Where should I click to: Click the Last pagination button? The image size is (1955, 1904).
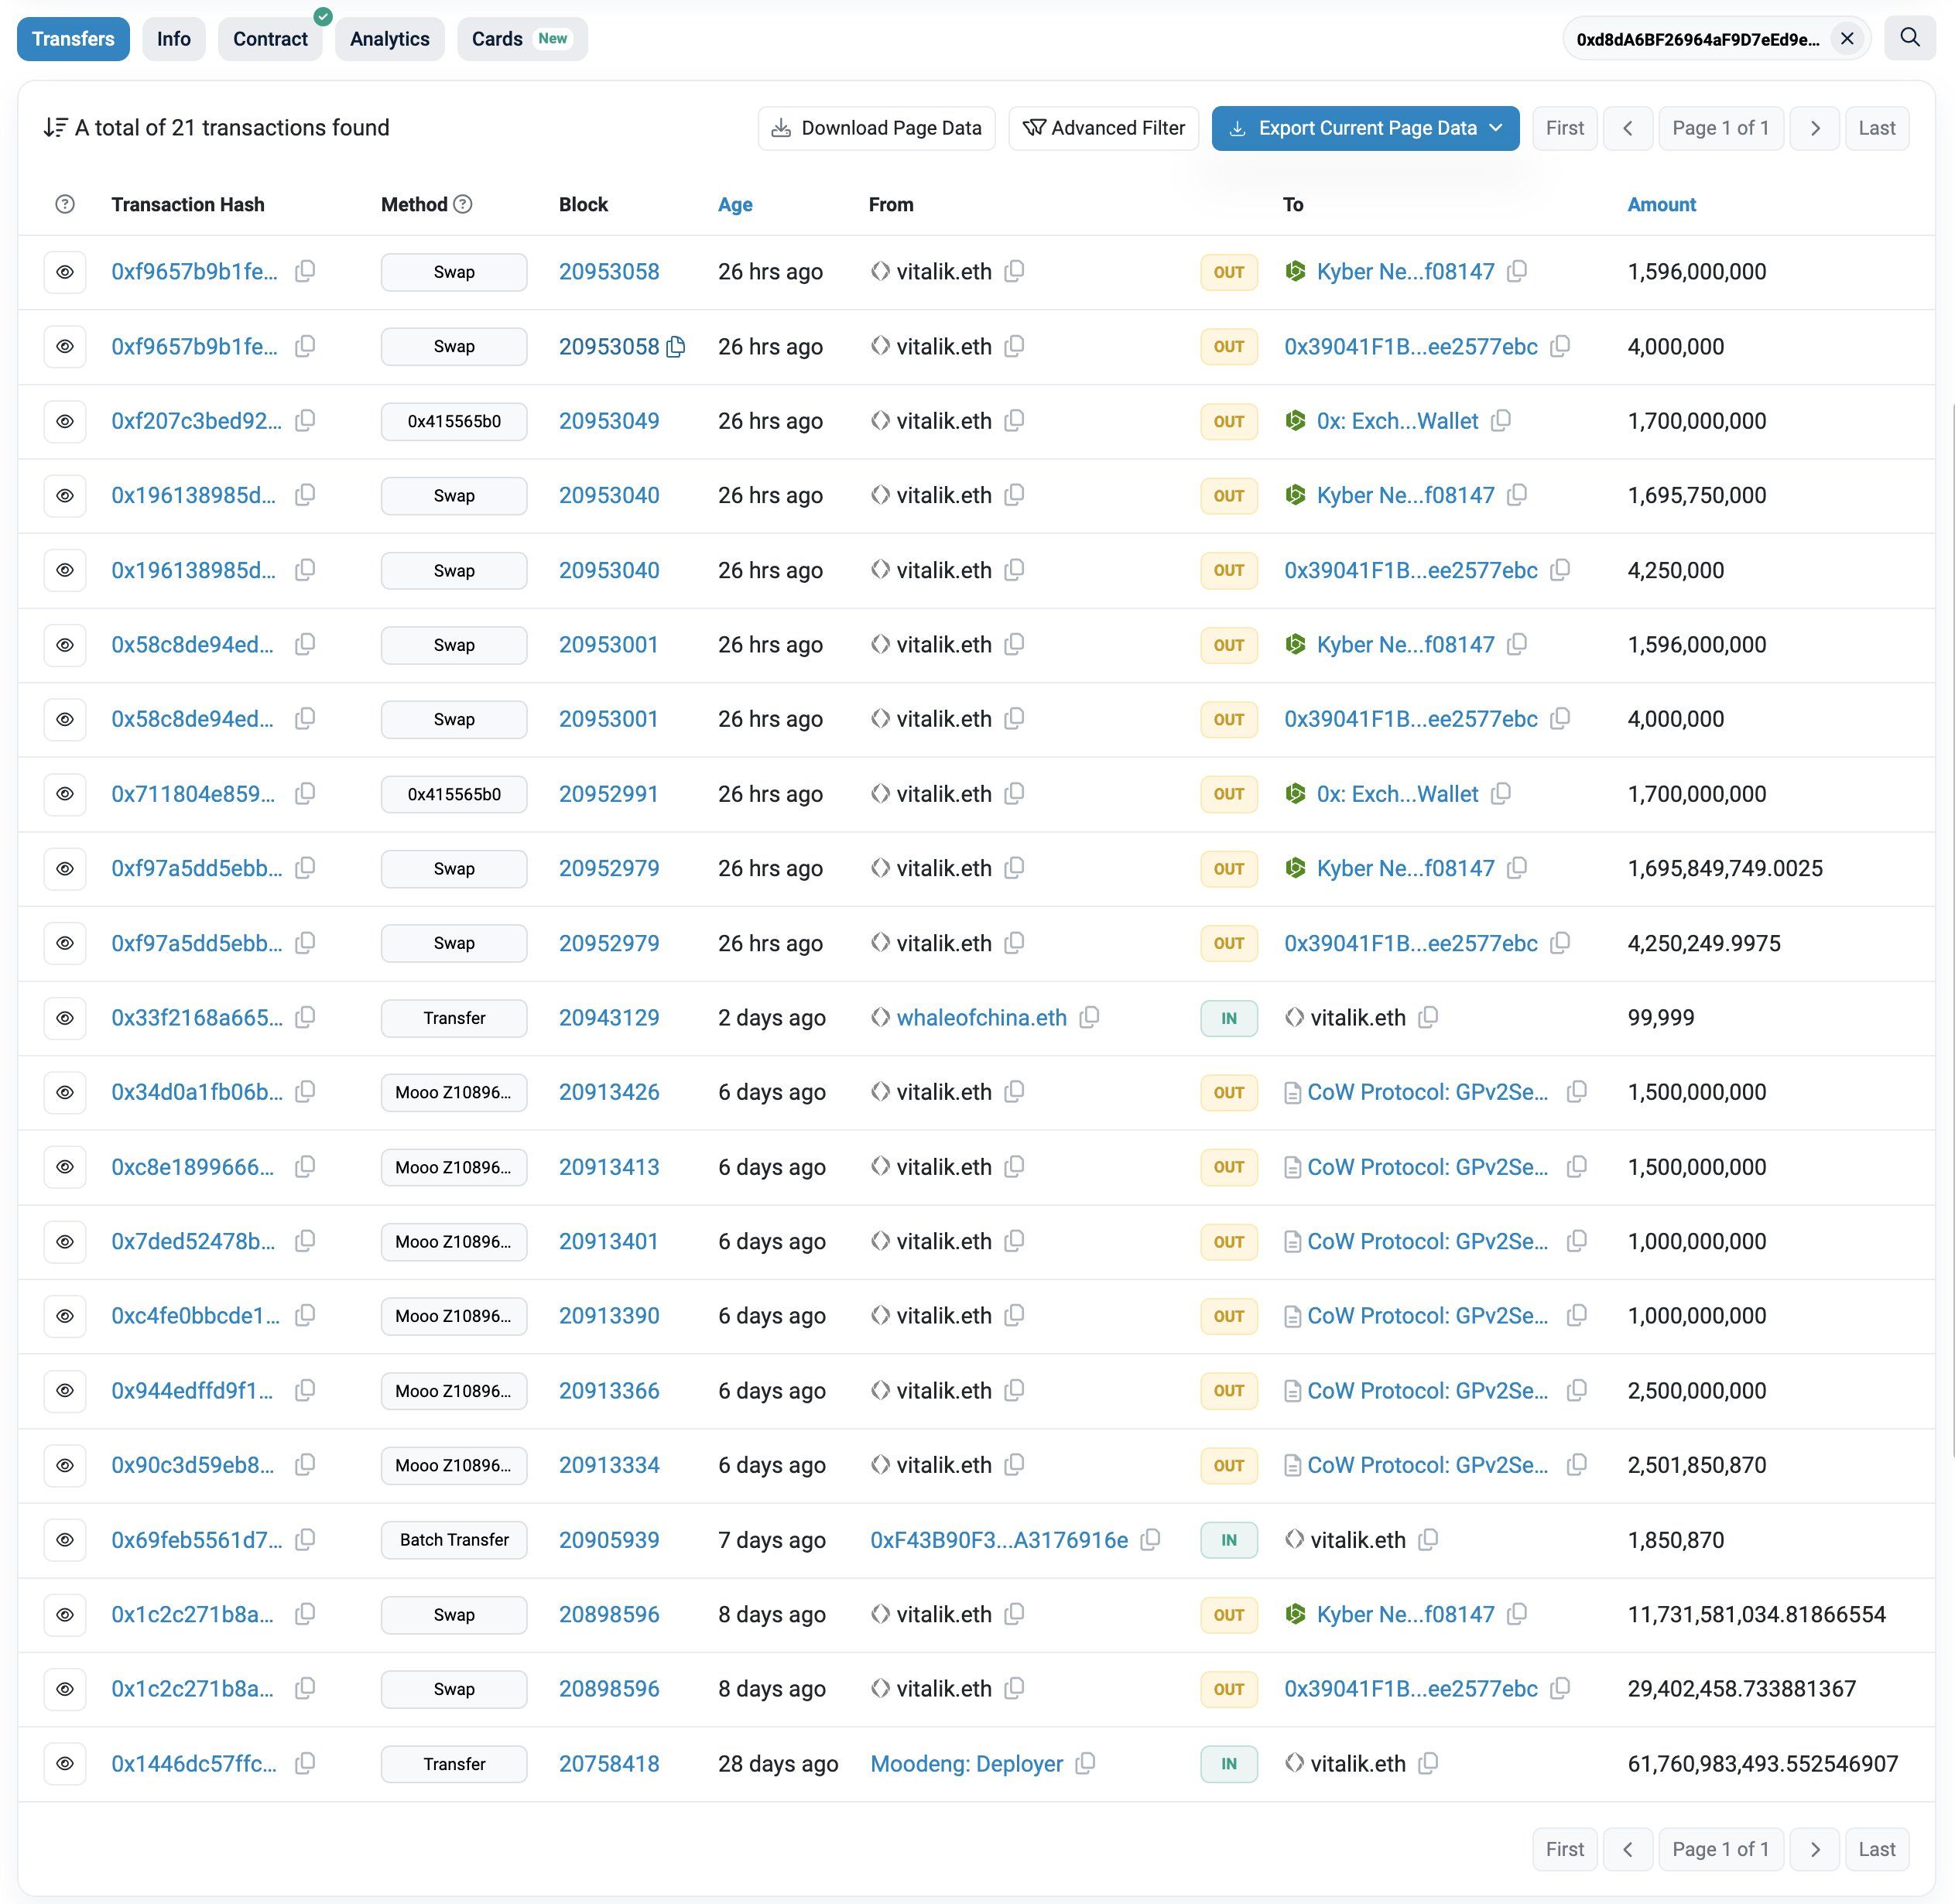point(1877,128)
